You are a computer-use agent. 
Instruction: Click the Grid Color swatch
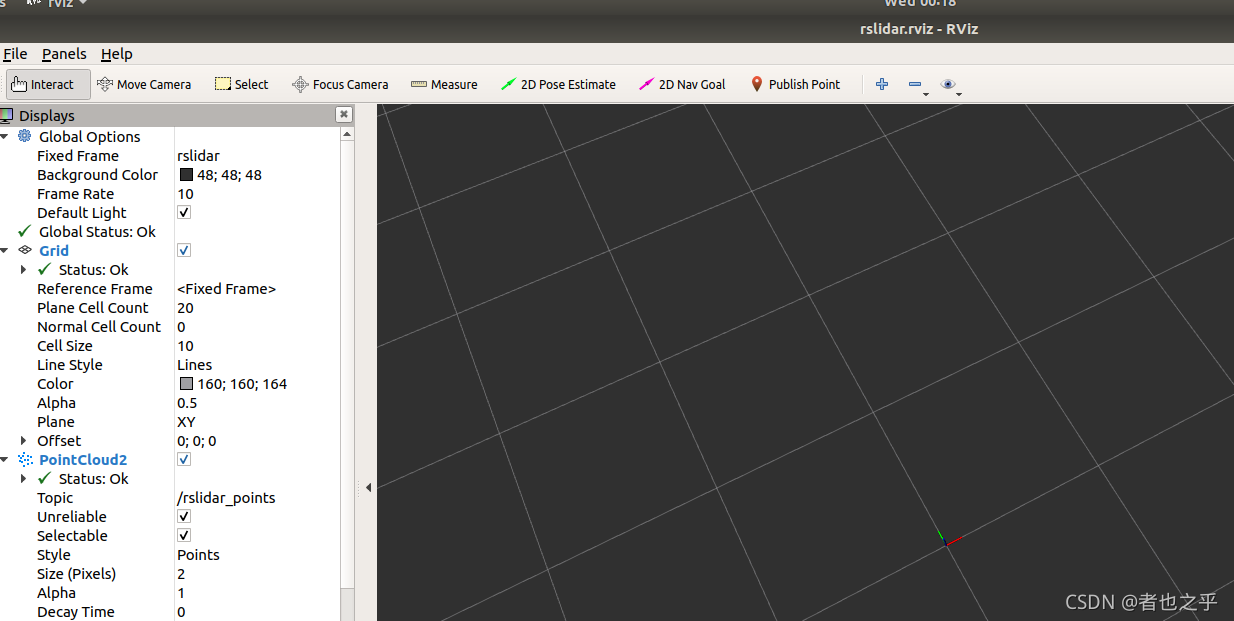186,383
